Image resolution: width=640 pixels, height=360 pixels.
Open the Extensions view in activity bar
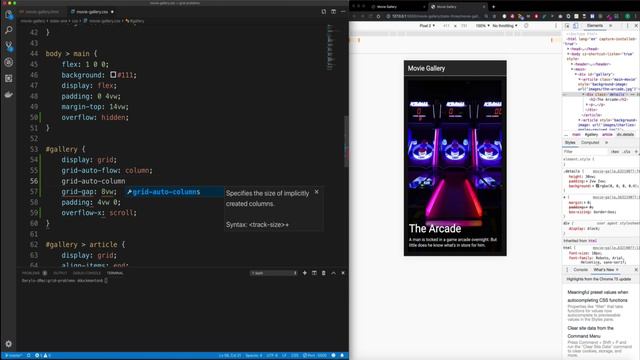pyautogui.click(x=9, y=78)
